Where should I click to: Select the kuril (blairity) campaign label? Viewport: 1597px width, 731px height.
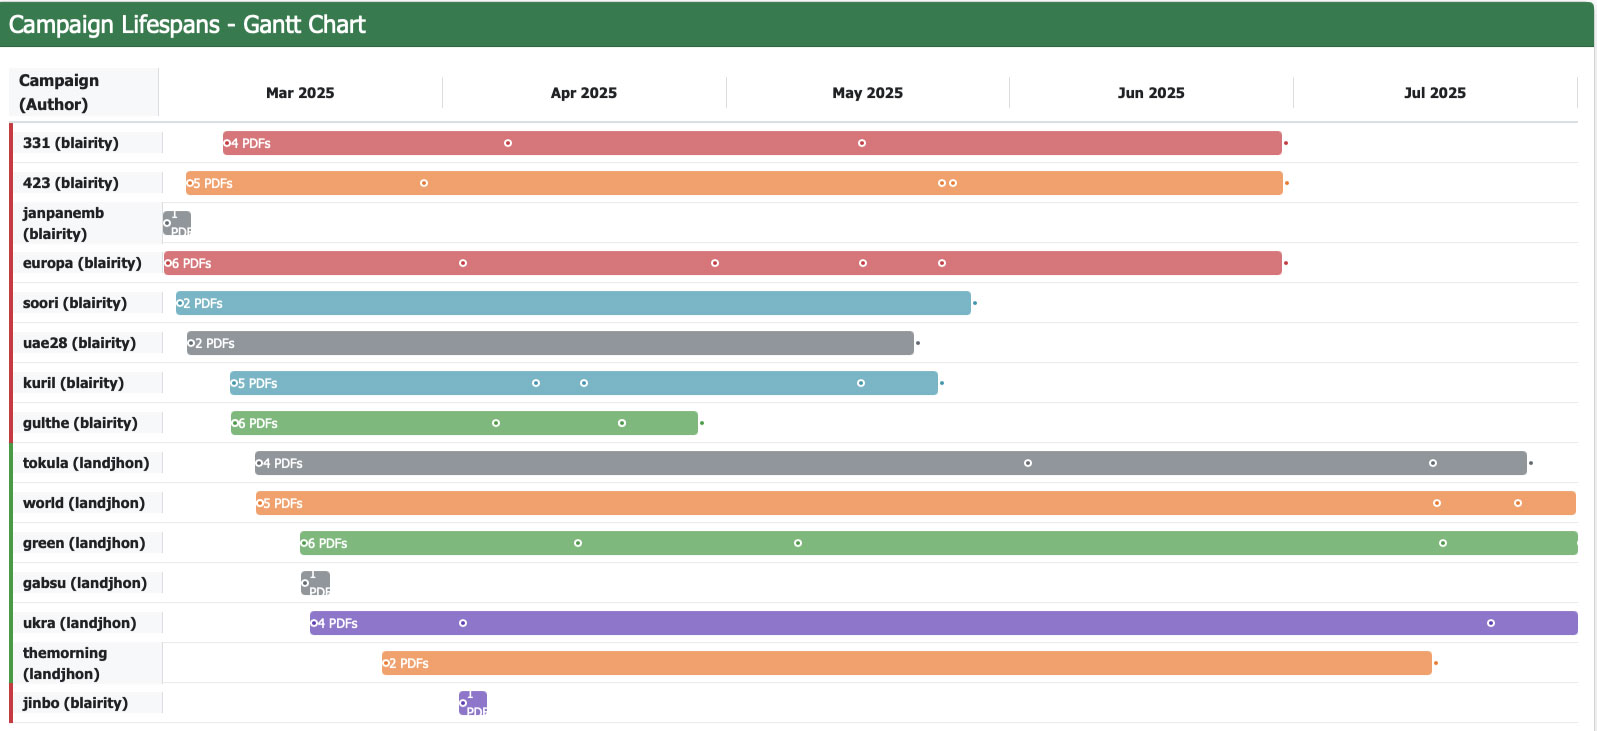coord(73,383)
